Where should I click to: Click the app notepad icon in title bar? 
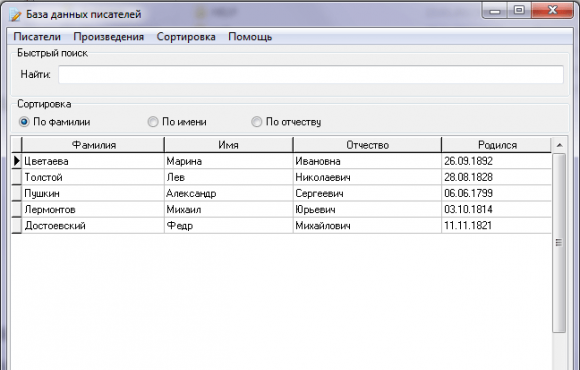coord(16,14)
